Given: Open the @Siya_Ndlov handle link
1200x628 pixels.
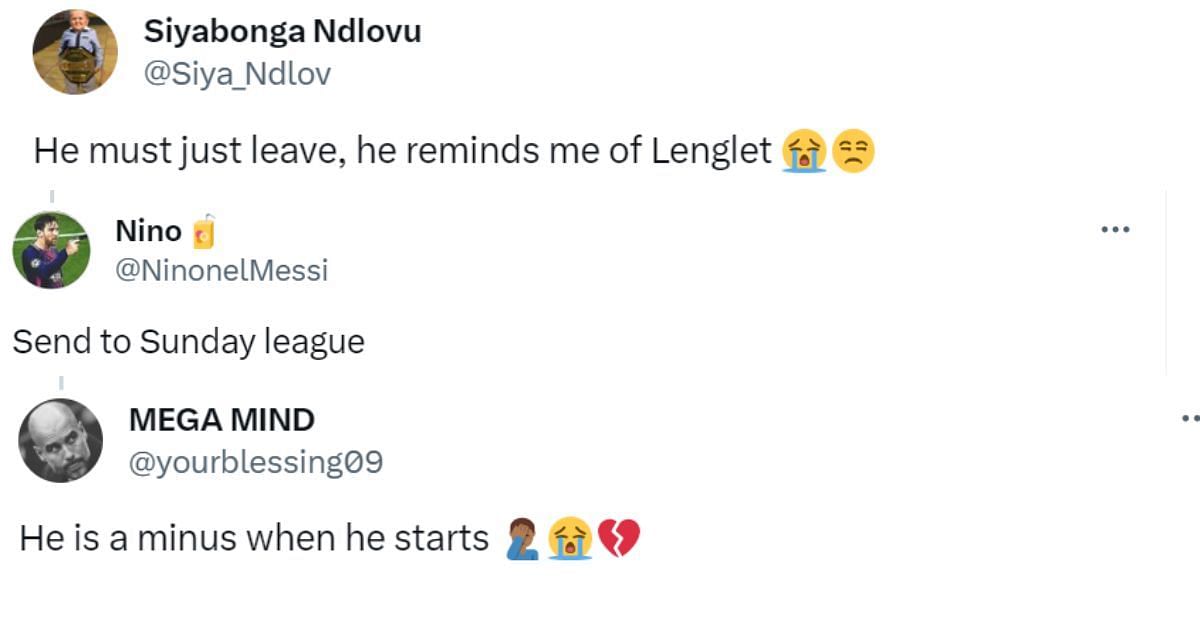Looking at the screenshot, I should [237, 74].
